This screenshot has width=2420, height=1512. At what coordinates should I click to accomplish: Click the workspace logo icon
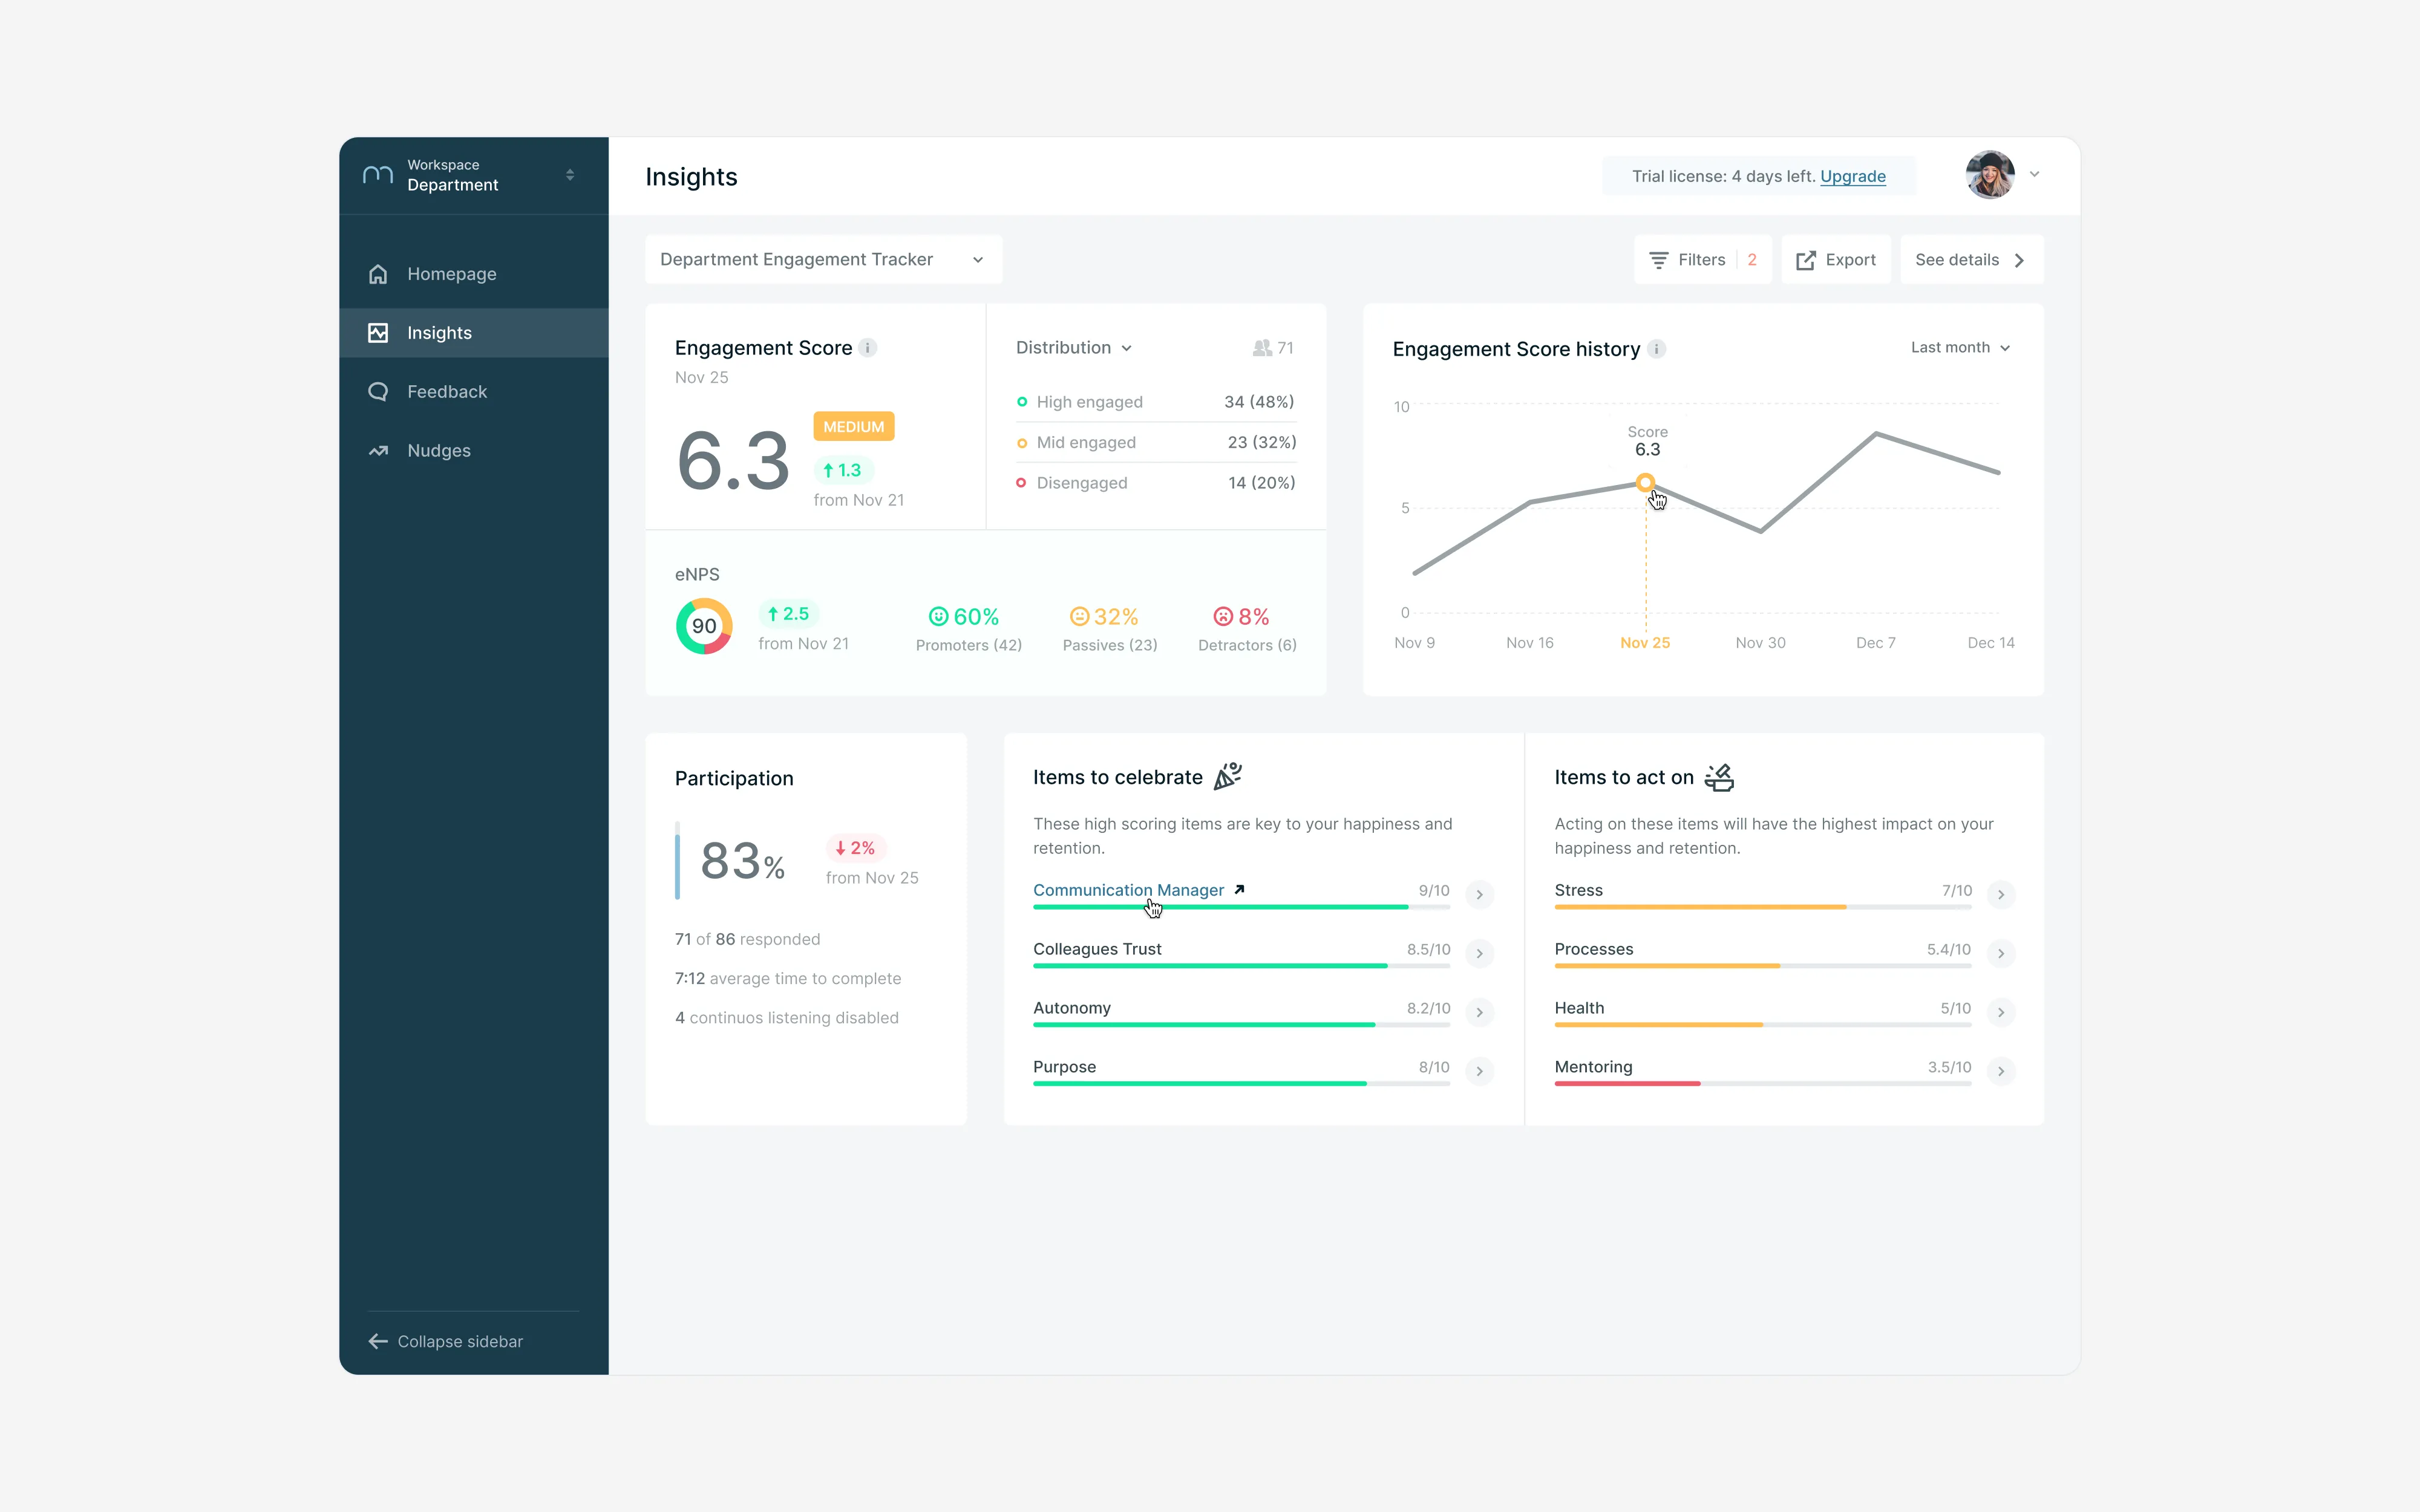coord(377,175)
